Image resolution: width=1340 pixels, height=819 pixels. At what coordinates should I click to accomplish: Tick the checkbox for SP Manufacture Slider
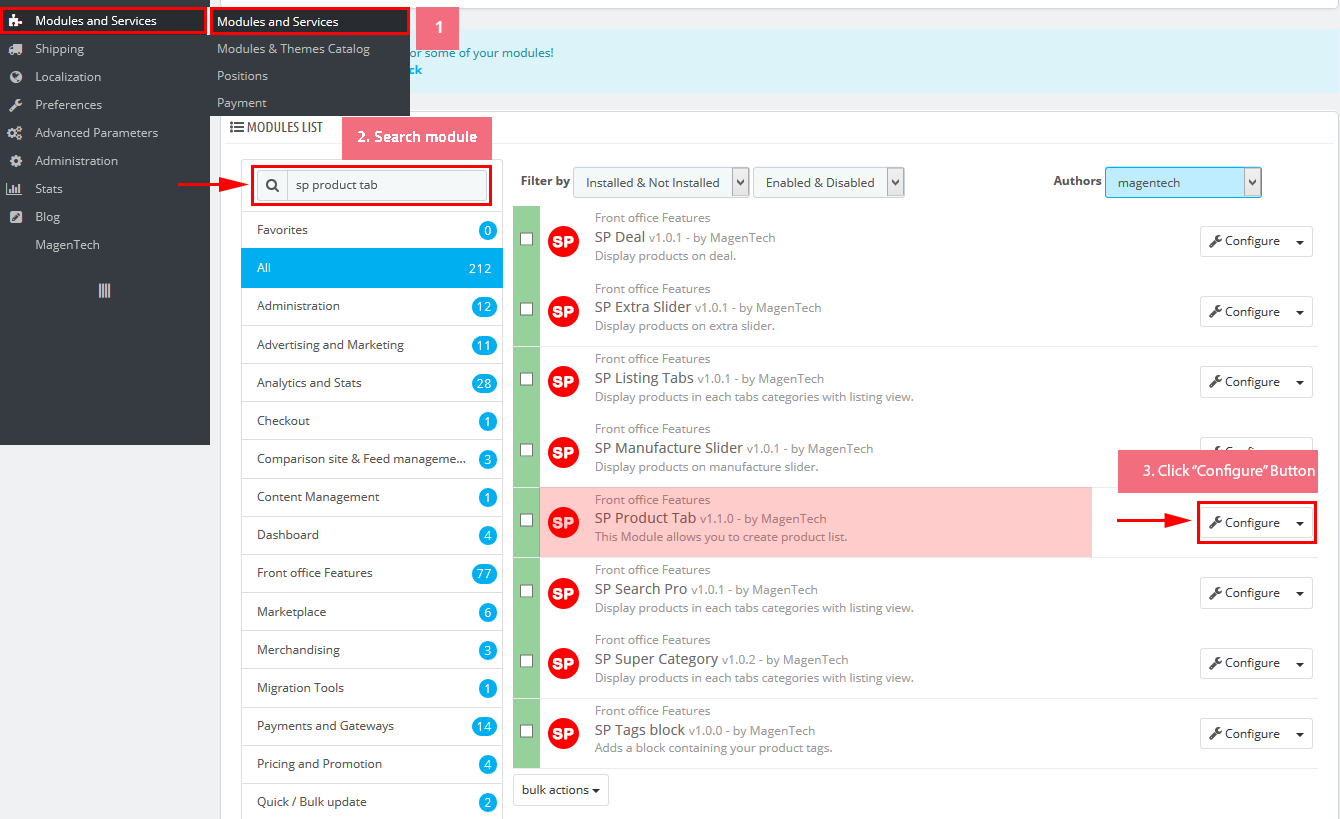click(527, 449)
